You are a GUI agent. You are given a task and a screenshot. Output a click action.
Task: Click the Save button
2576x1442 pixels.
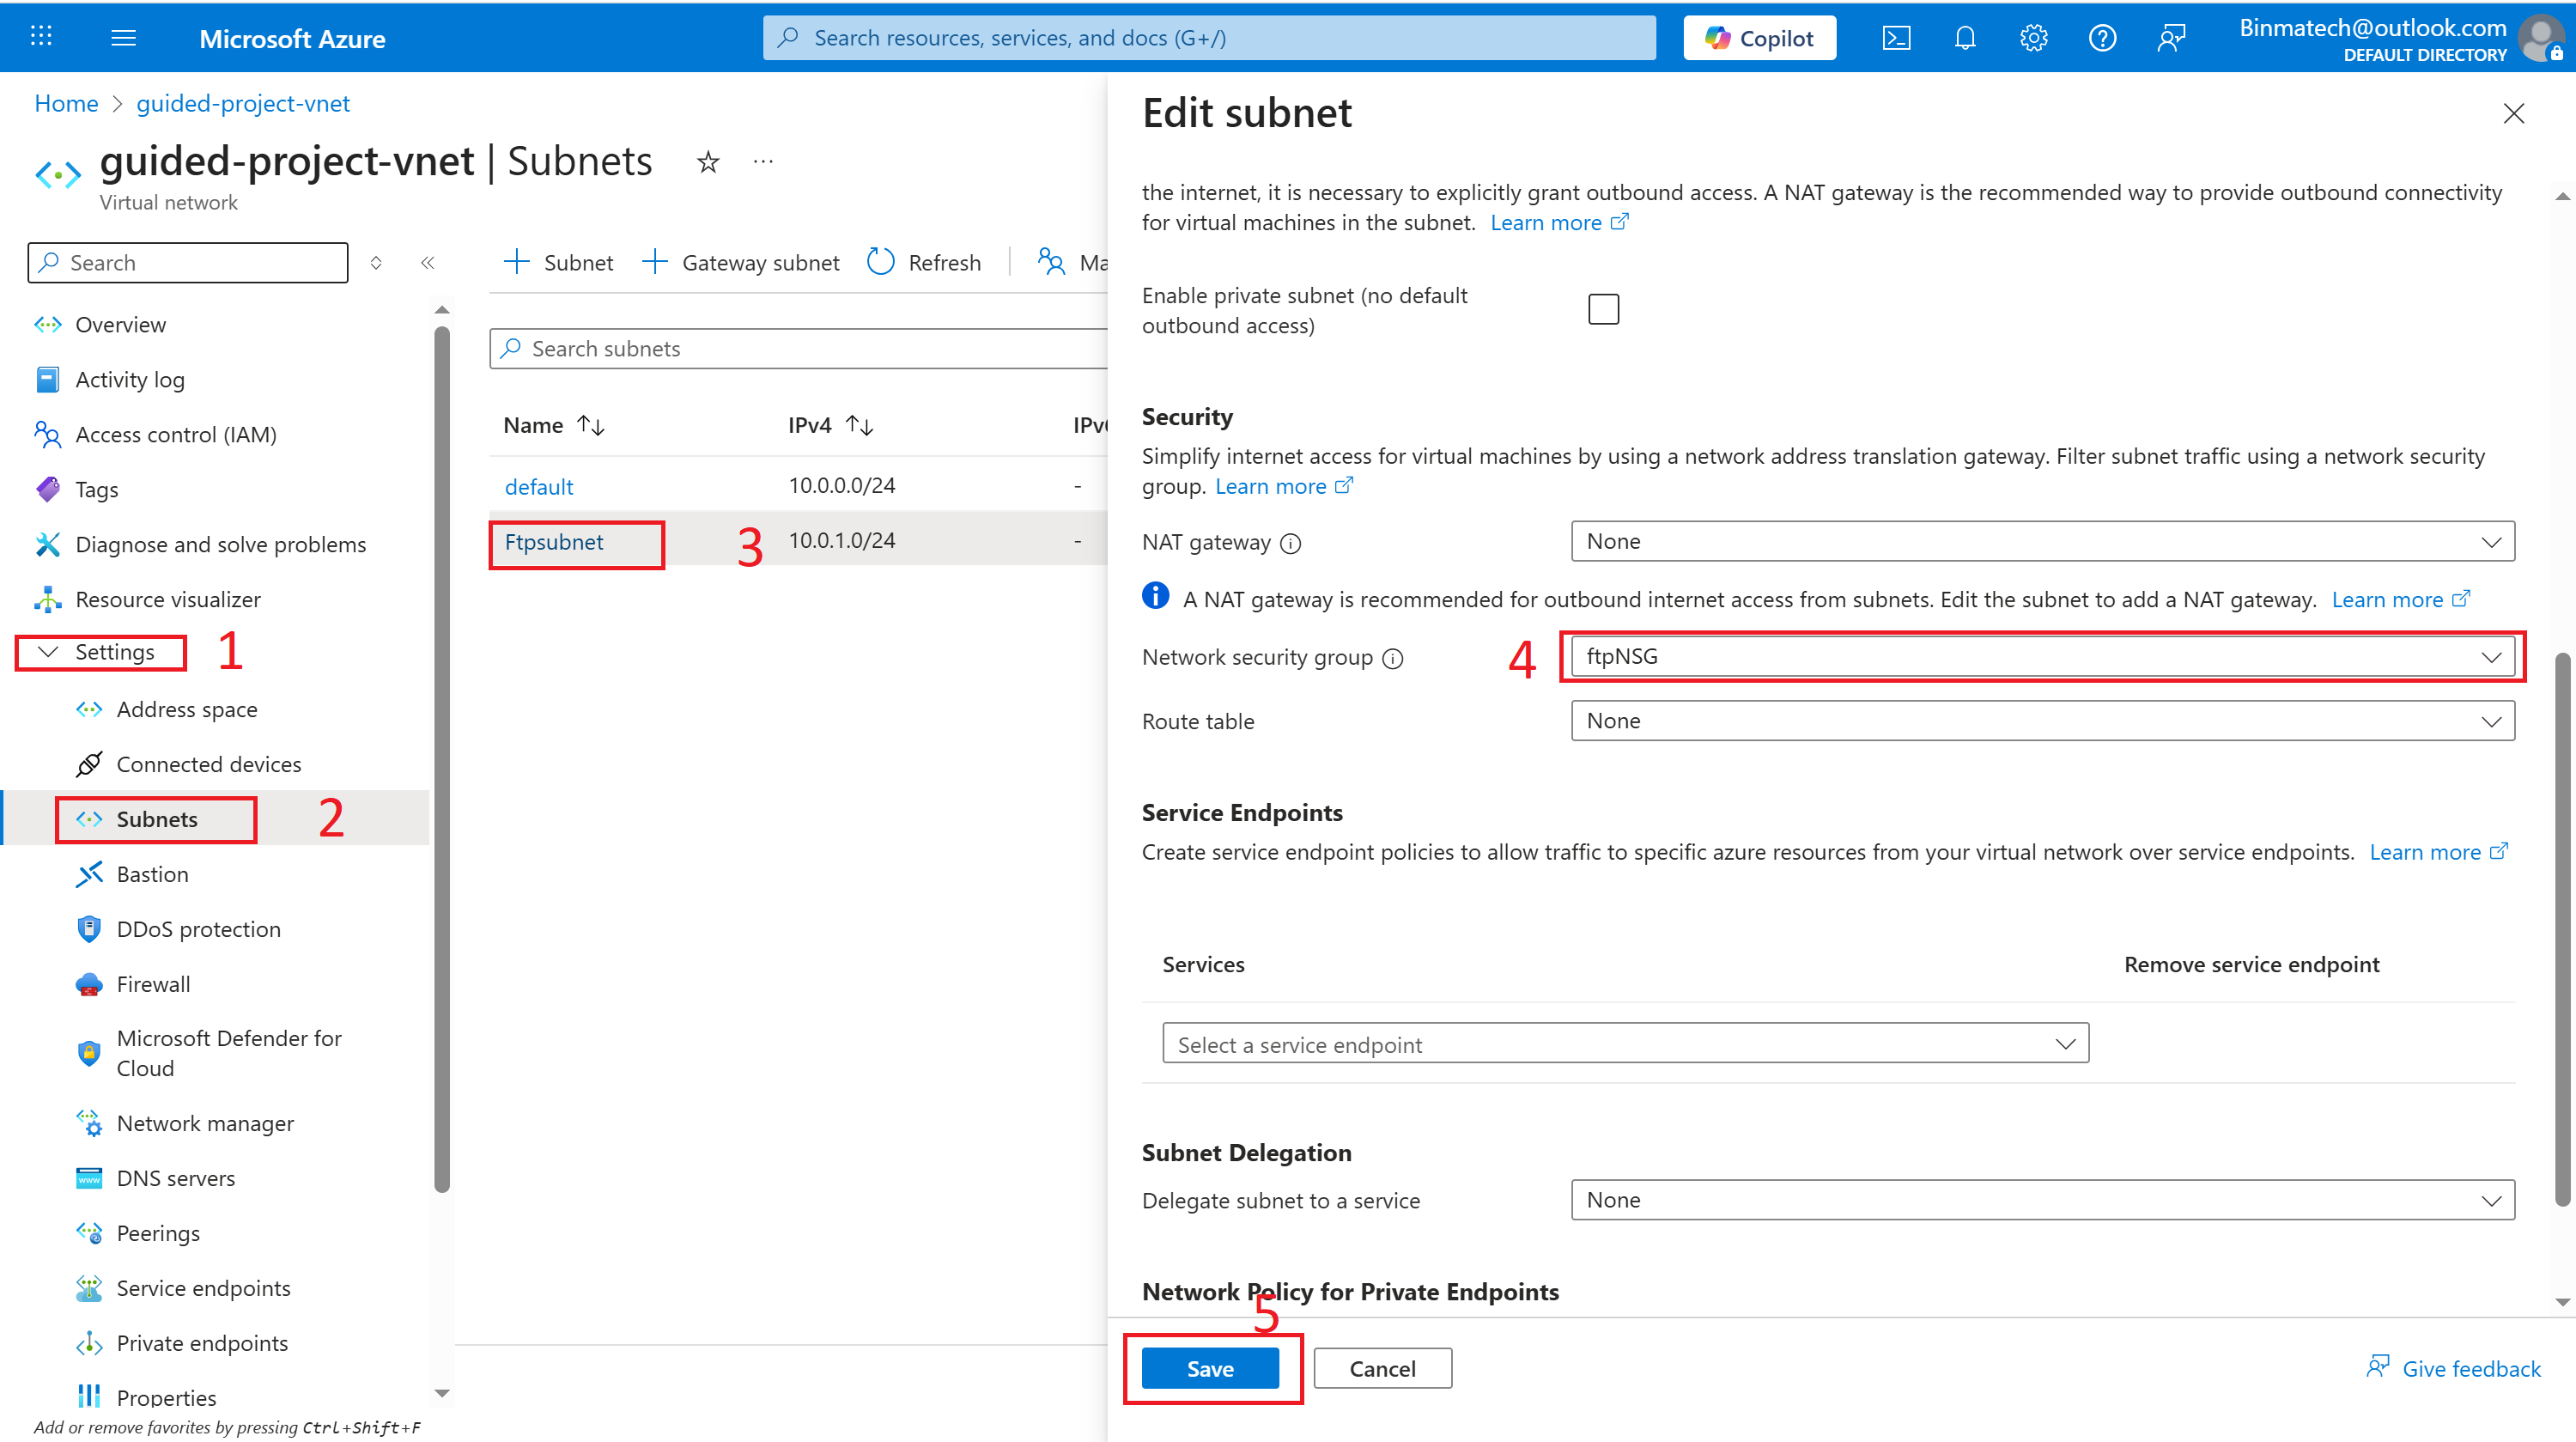(x=1210, y=1368)
